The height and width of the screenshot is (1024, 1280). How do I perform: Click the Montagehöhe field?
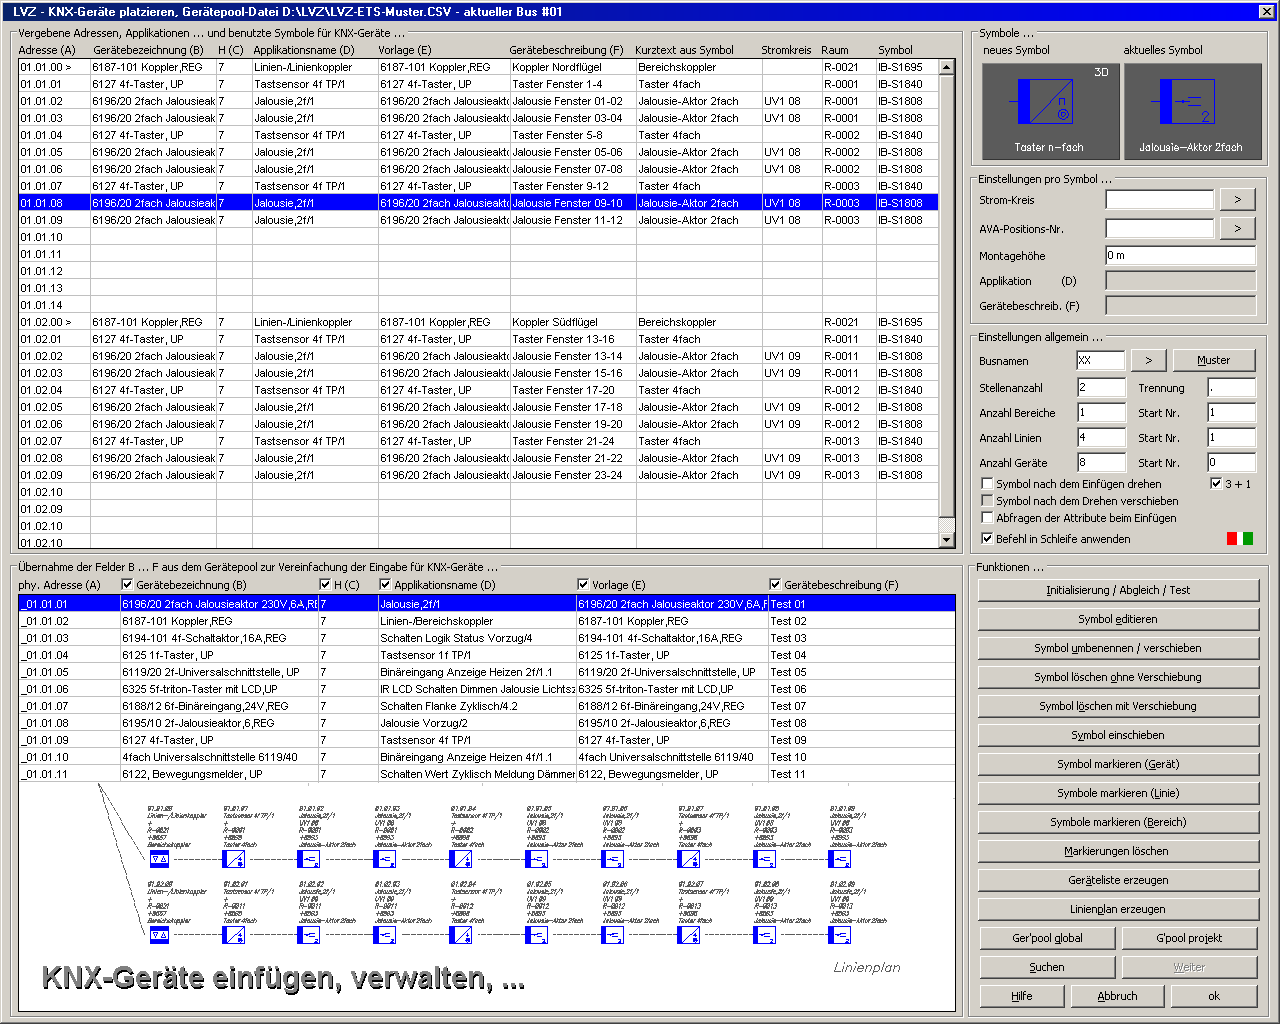point(1180,255)
